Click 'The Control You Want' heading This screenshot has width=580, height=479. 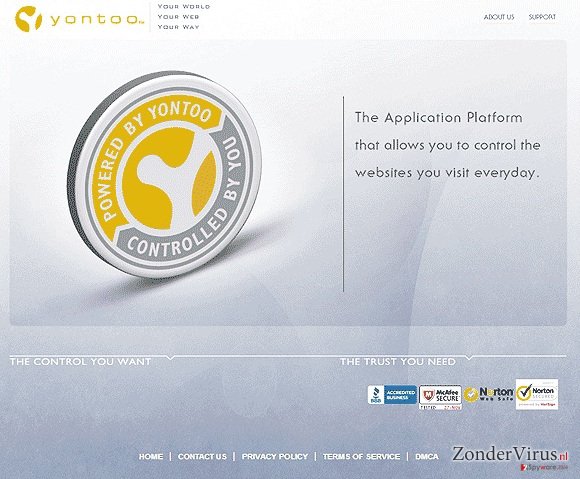pyautogui.click(x=80, y=361)
